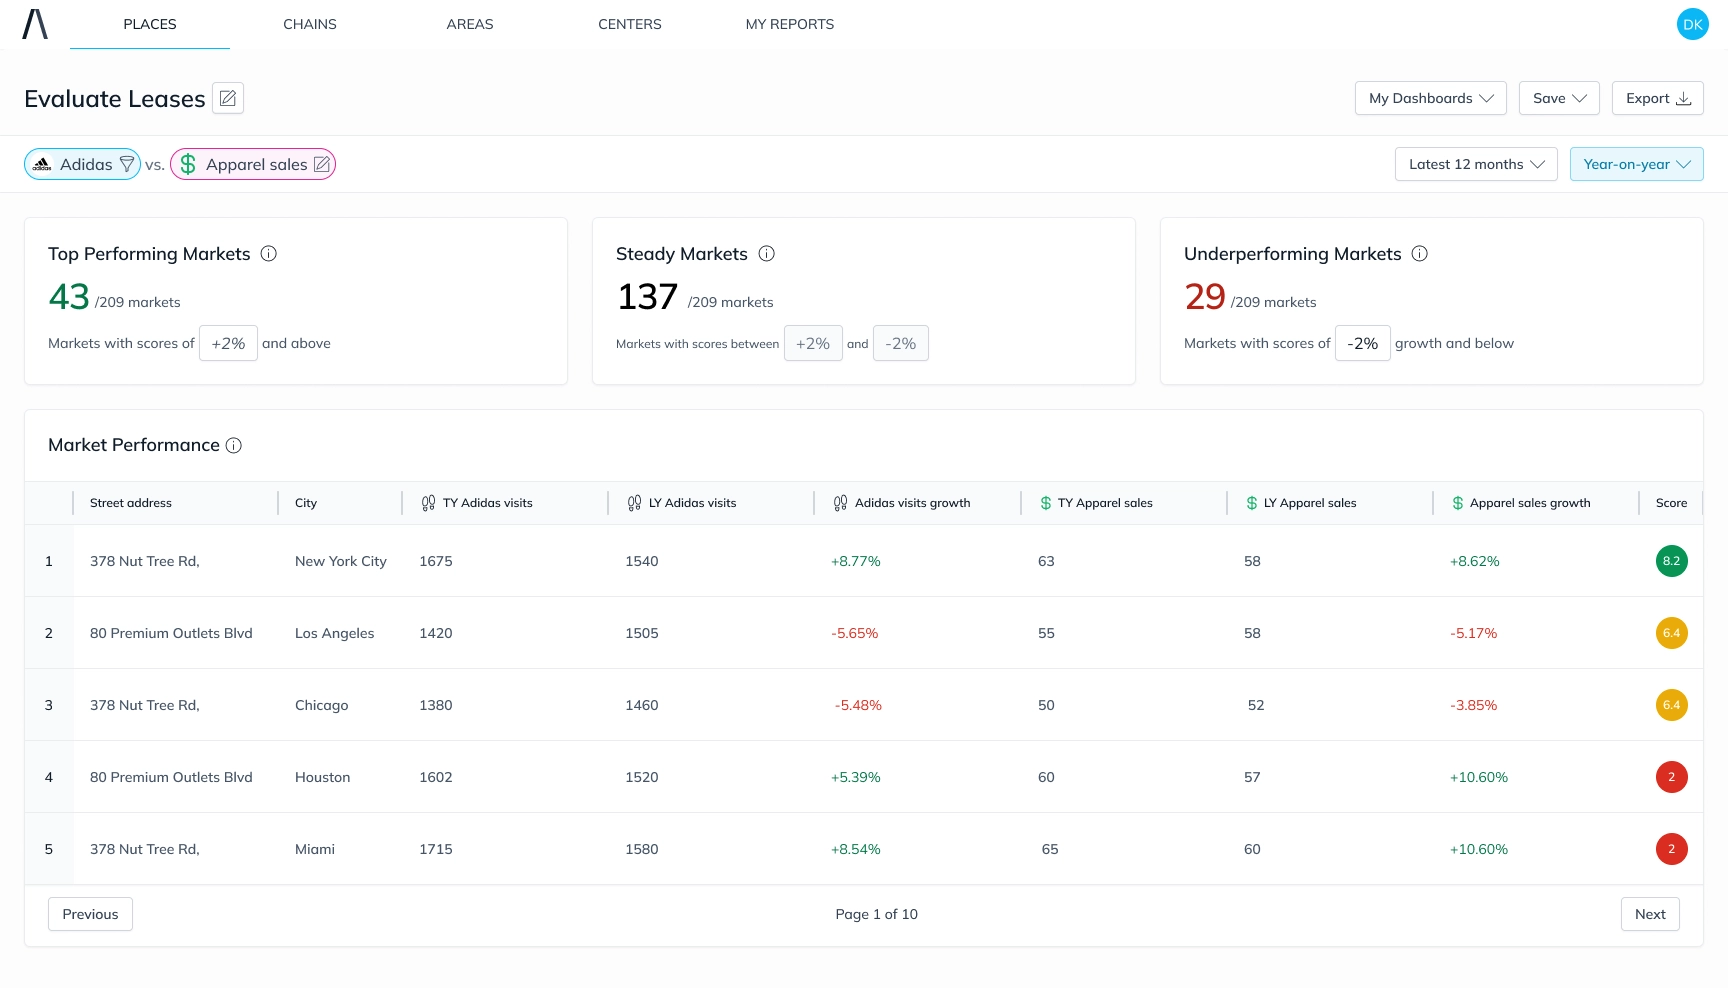Show info for Steady Markets
The width and height of the screenshot is (1728, 988).
pos(767,254)
